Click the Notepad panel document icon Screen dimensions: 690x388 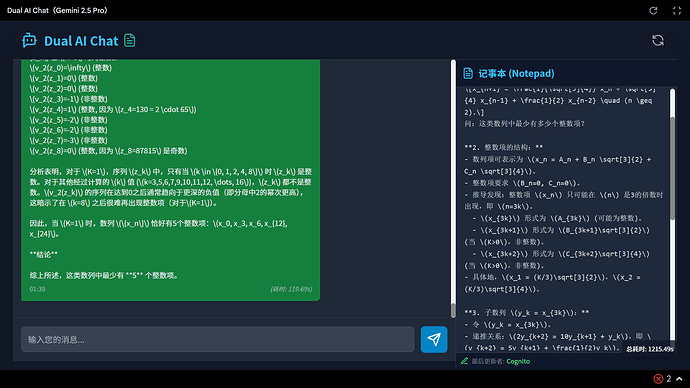(468, 73)
